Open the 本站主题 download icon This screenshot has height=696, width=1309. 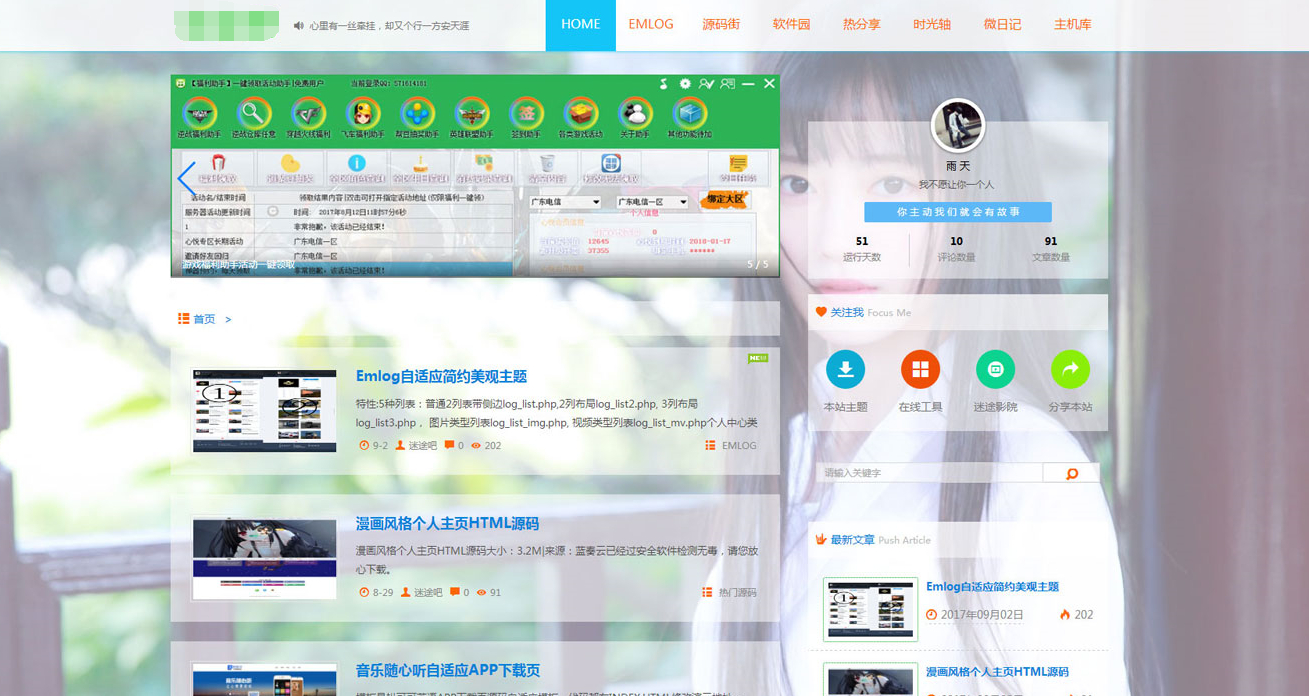[845, 369]
